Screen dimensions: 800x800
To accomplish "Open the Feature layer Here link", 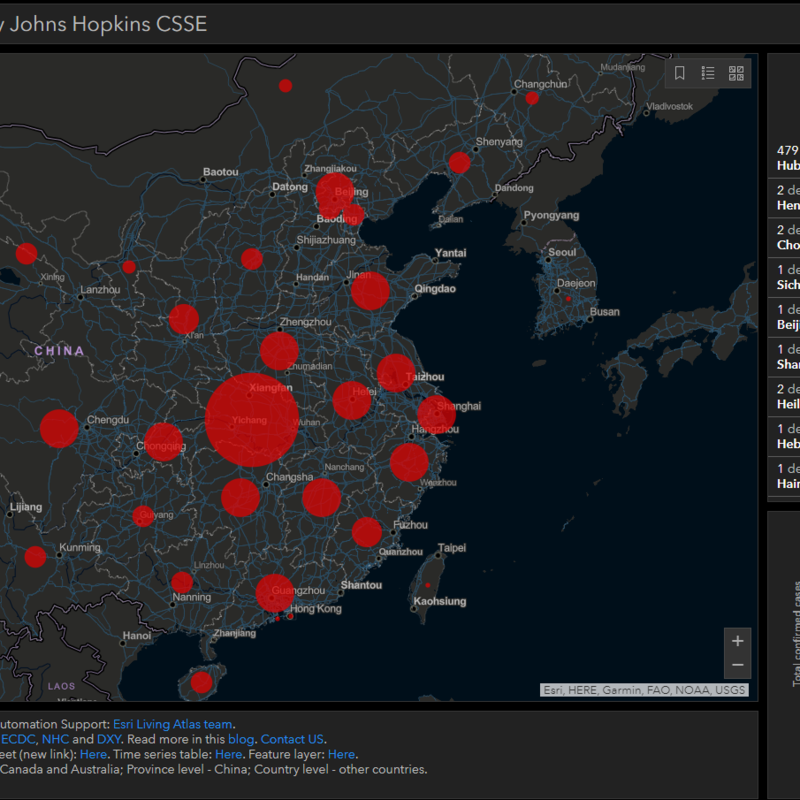I will coord(341,754).
